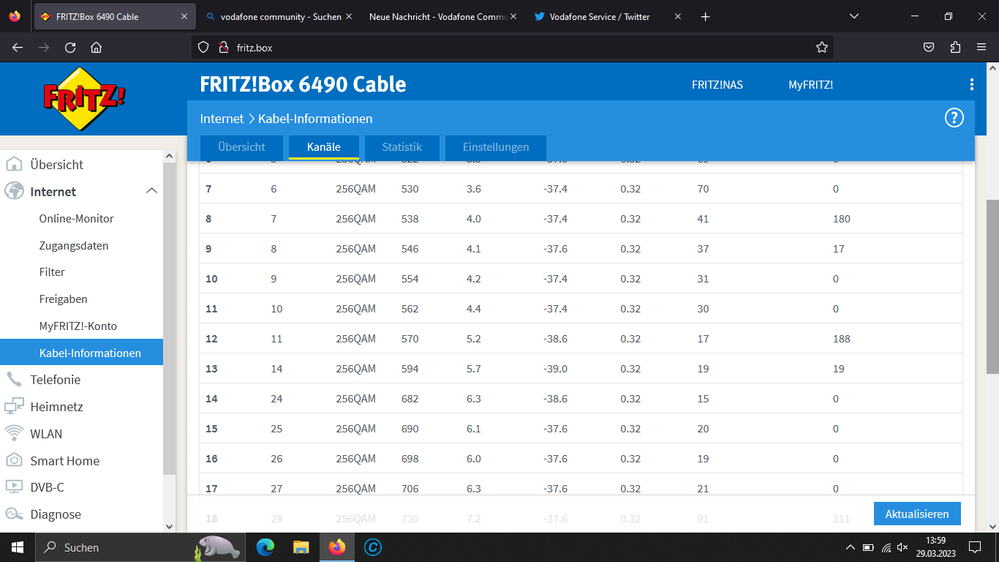
Task: Open the list all tabs chevron
Action: (x=854, y=17)
